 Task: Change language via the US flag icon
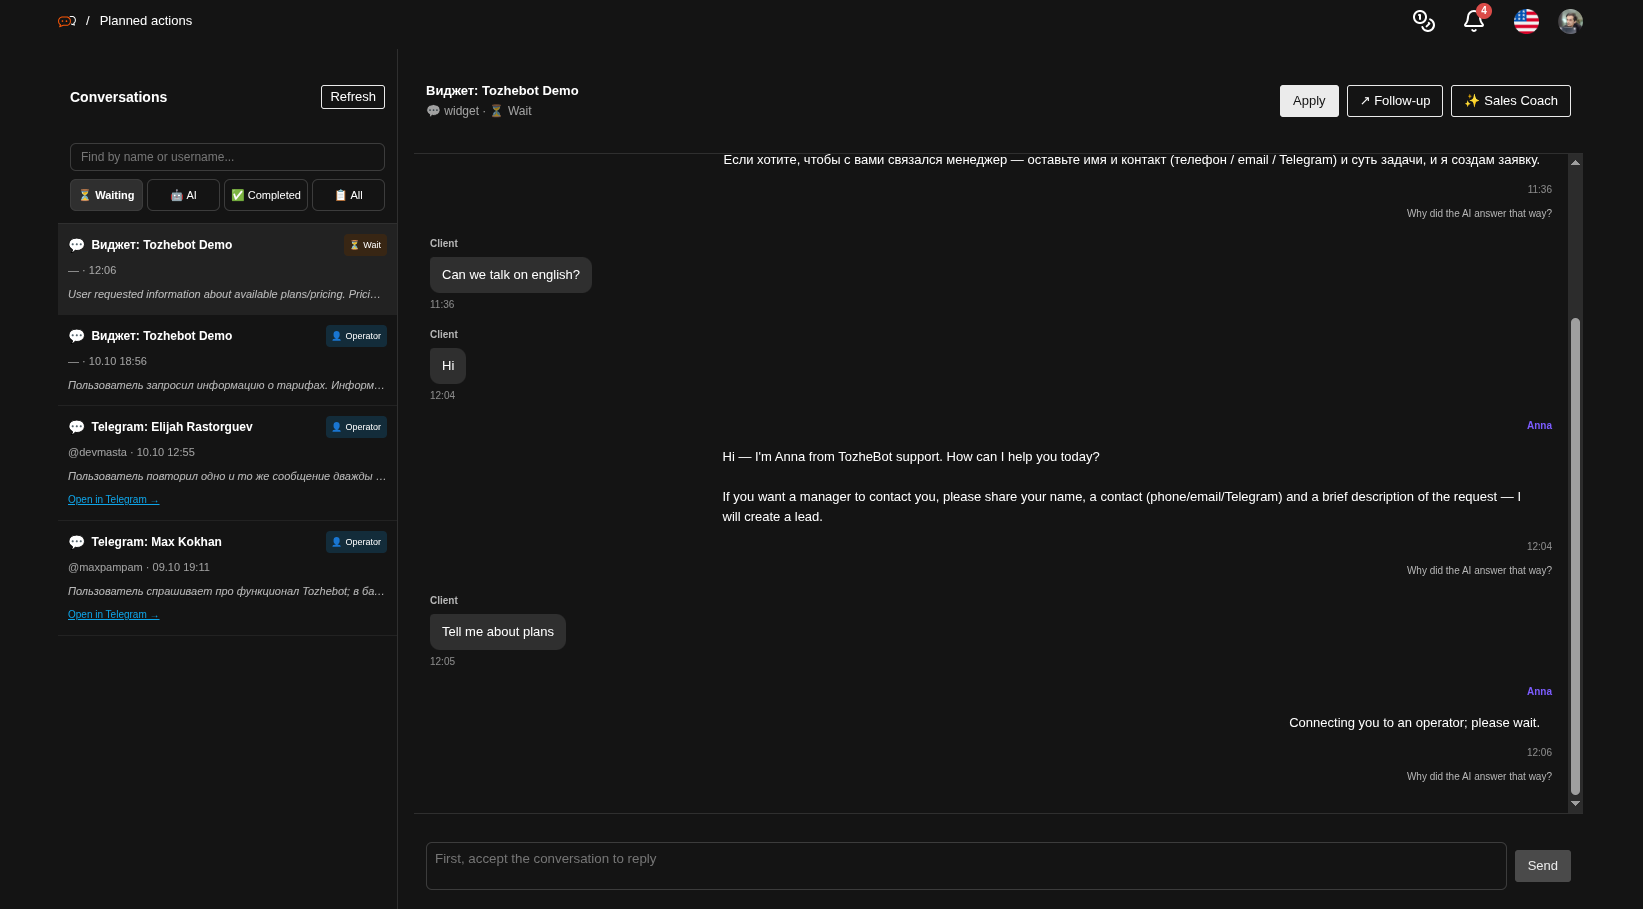pos(1526,21)
